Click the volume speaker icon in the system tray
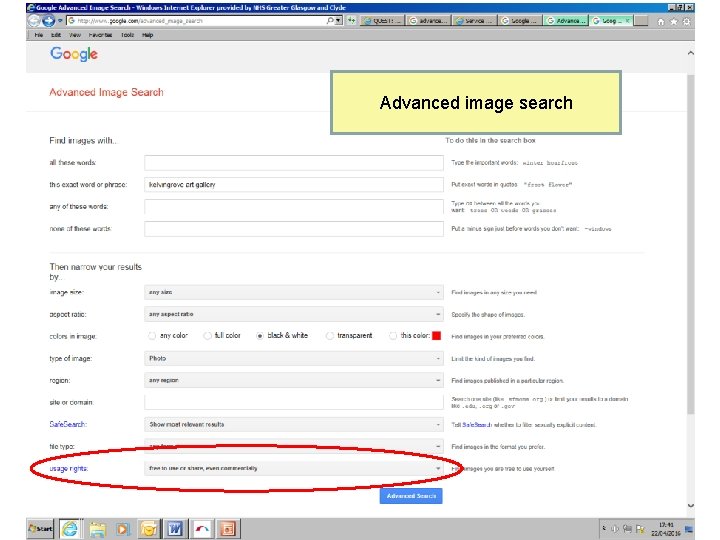720x540 pixels. tap(615, 529)
